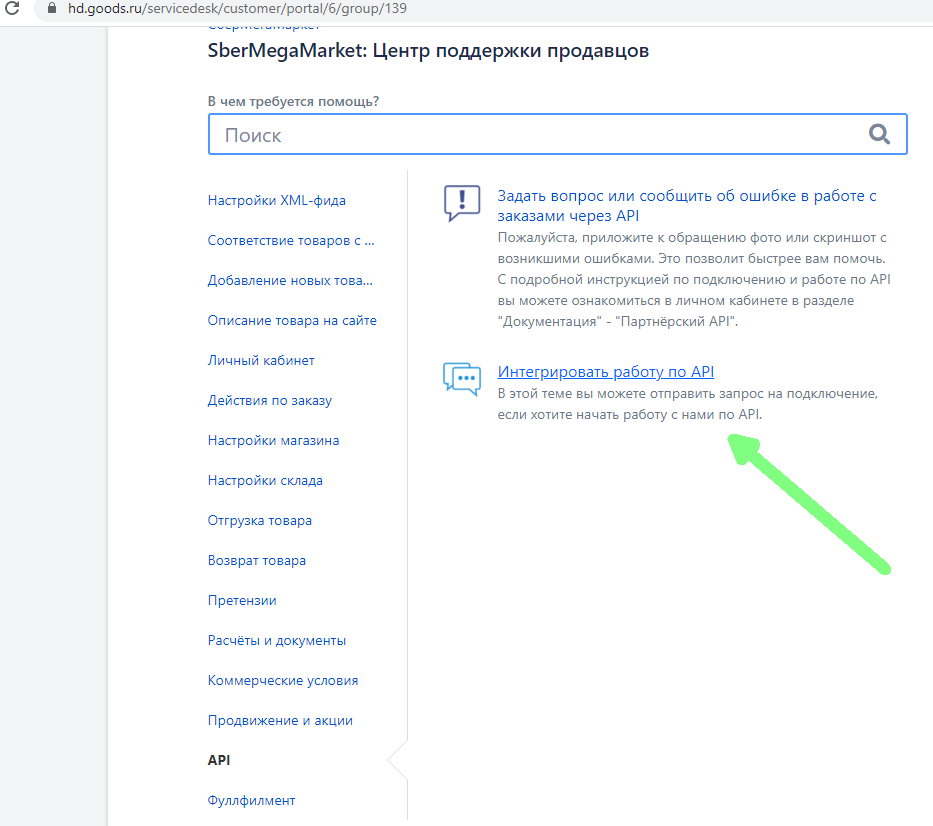Click the exclamation mark speech bubble icon

(x=462, y=202)
